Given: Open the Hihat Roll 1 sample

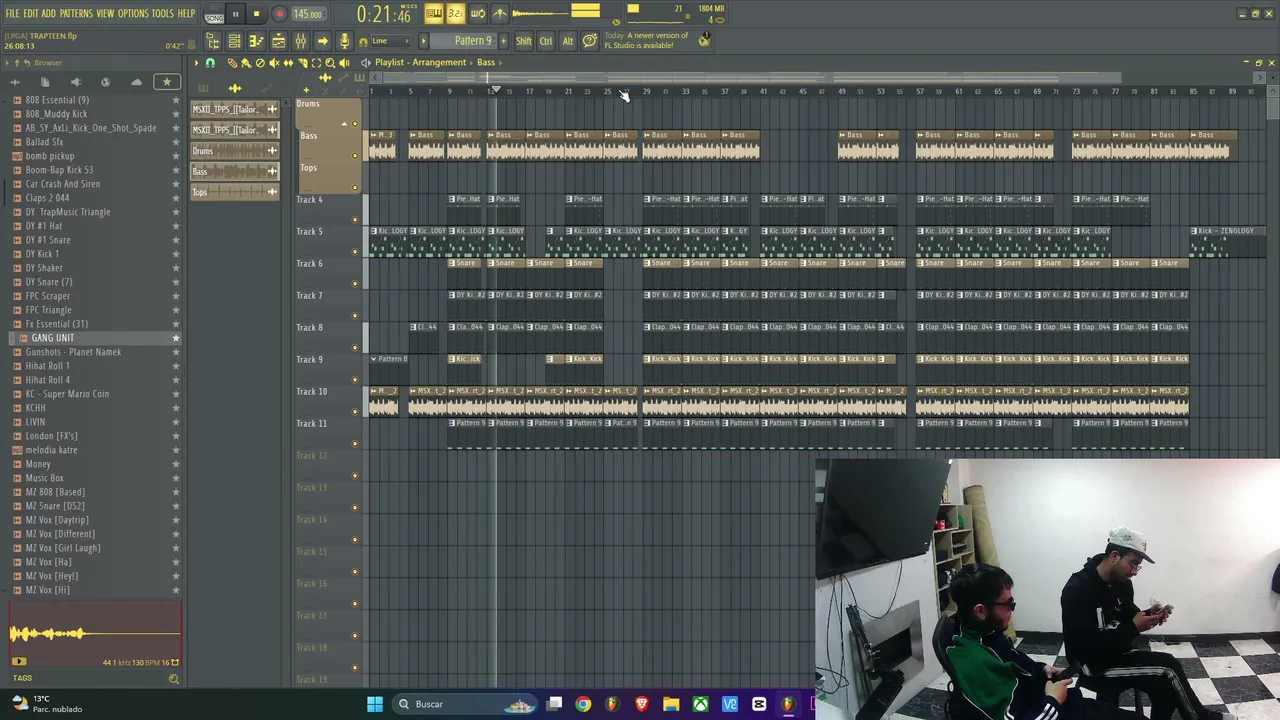Looking at the screenshot, I should click(x=47, y=366).
